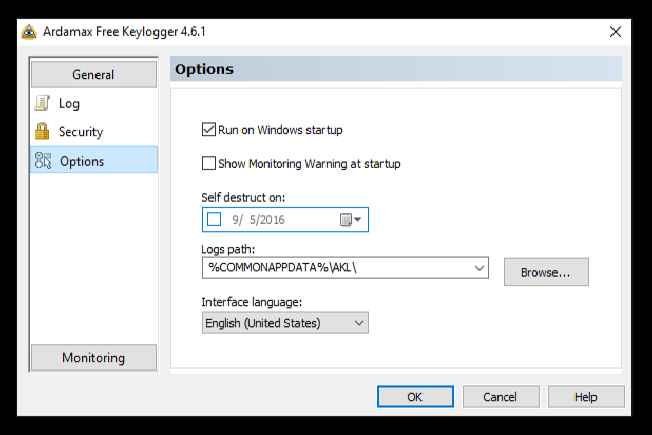The width and height of the screenshot is (652, 435).
Task: Click the Ardamax eye icon in title bar
Action: [x=29, y=32]
